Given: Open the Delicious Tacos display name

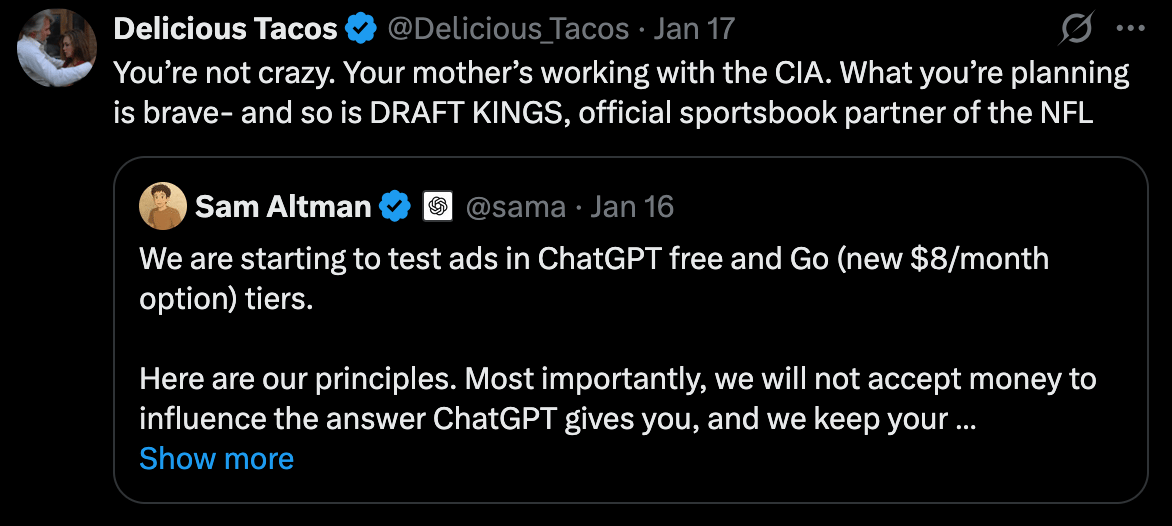Looking at the screenshot, I should pyautogui.click(x=225, y=30).
